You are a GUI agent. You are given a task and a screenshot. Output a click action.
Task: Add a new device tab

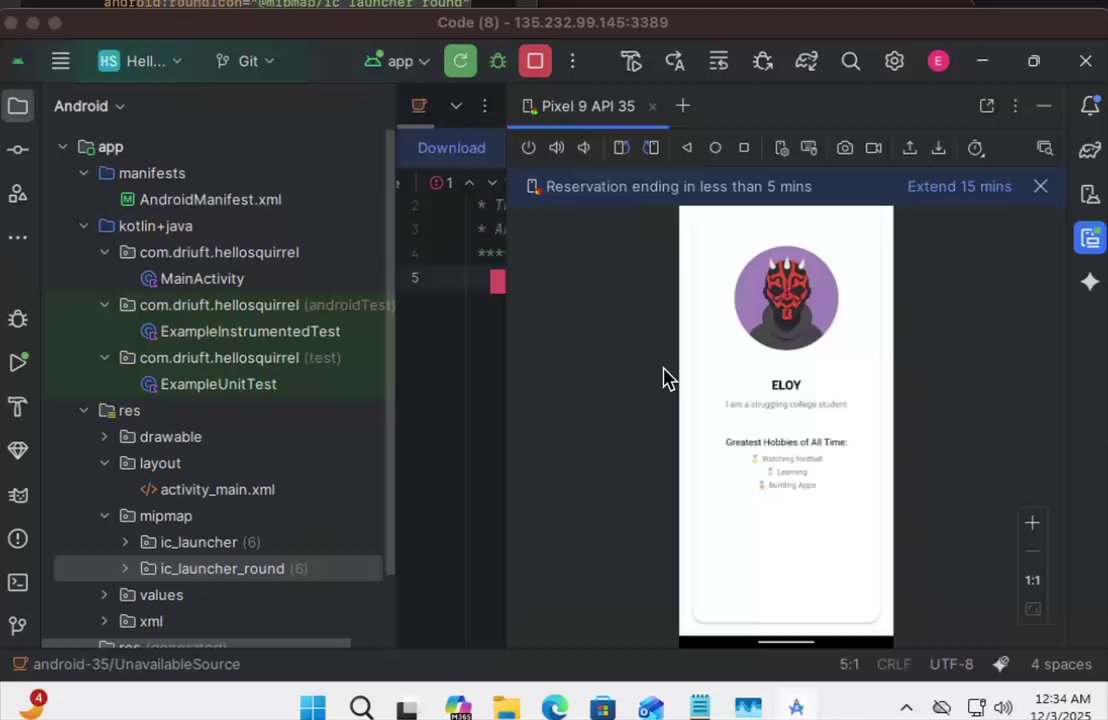coord(683,106)
